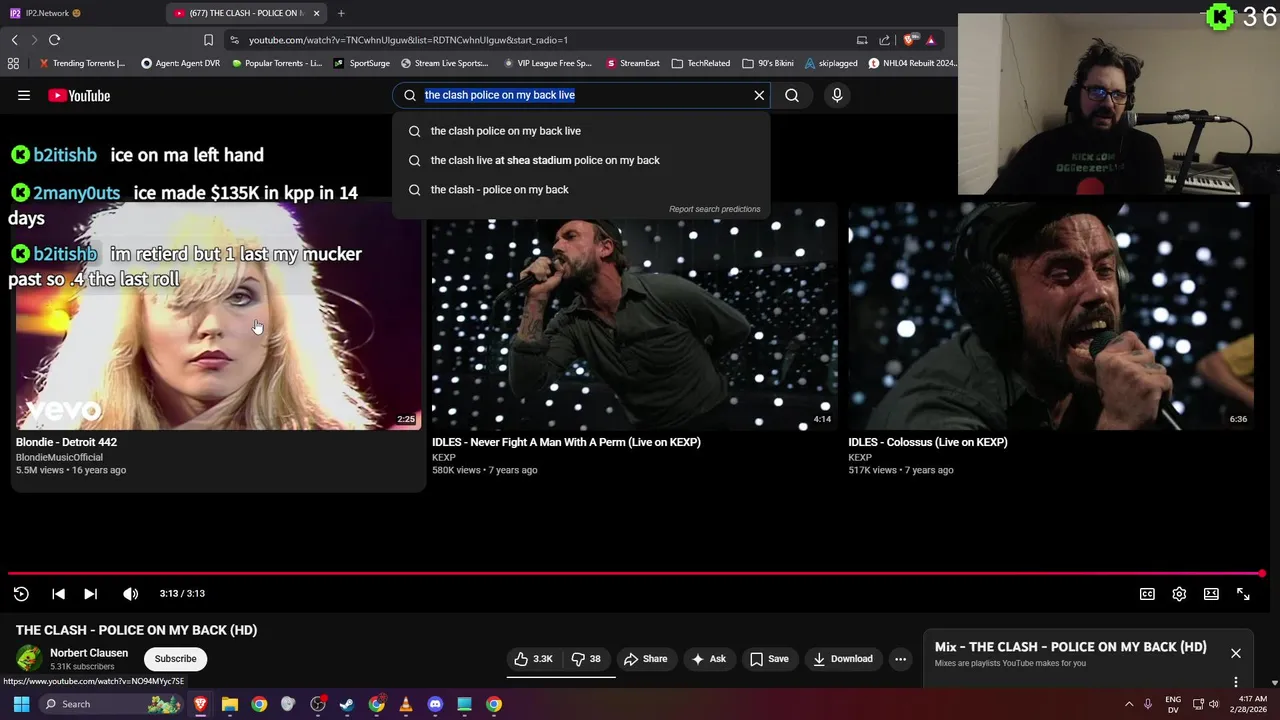
Task: Go to YouTube home via logo
Action: [x=79, y=96]
